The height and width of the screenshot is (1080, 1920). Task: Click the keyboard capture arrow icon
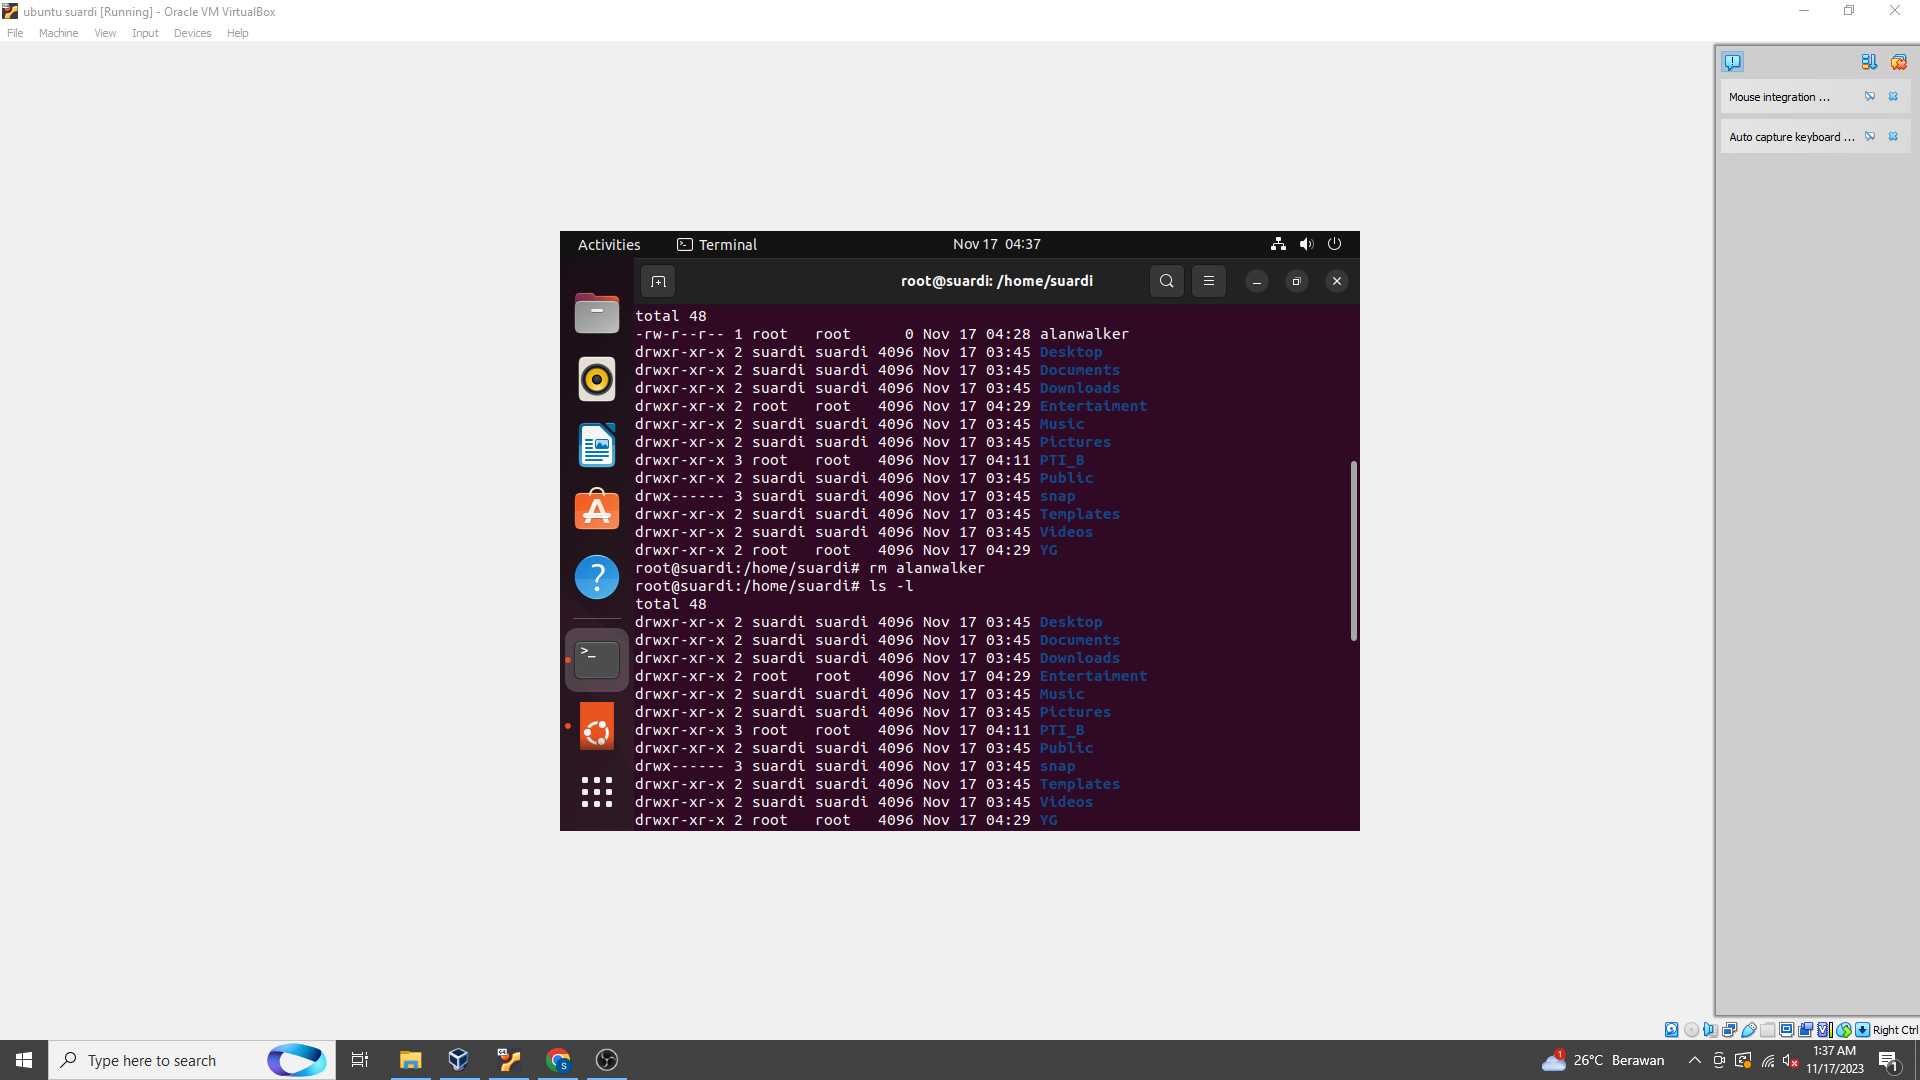tap(1862, 1030)
